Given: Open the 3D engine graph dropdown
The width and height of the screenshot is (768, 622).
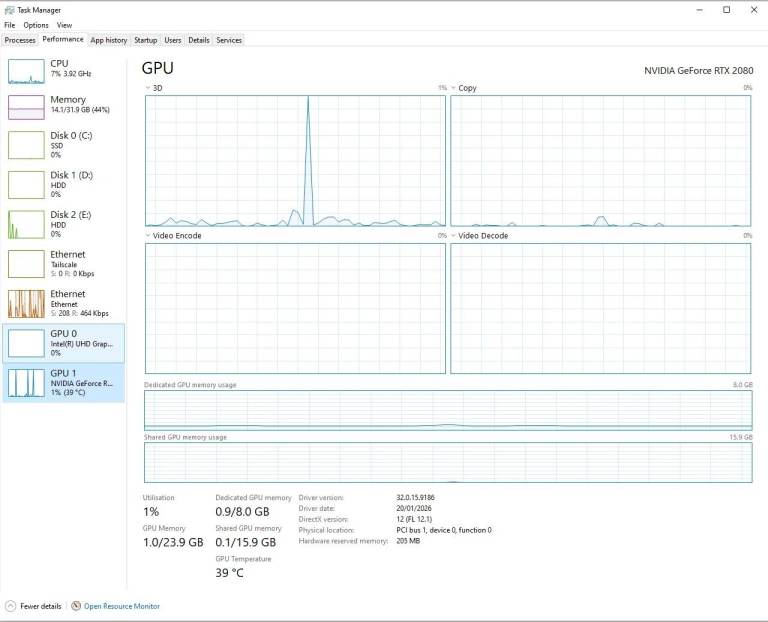Looking at the screenshot, I should click(x=148, y=88).
